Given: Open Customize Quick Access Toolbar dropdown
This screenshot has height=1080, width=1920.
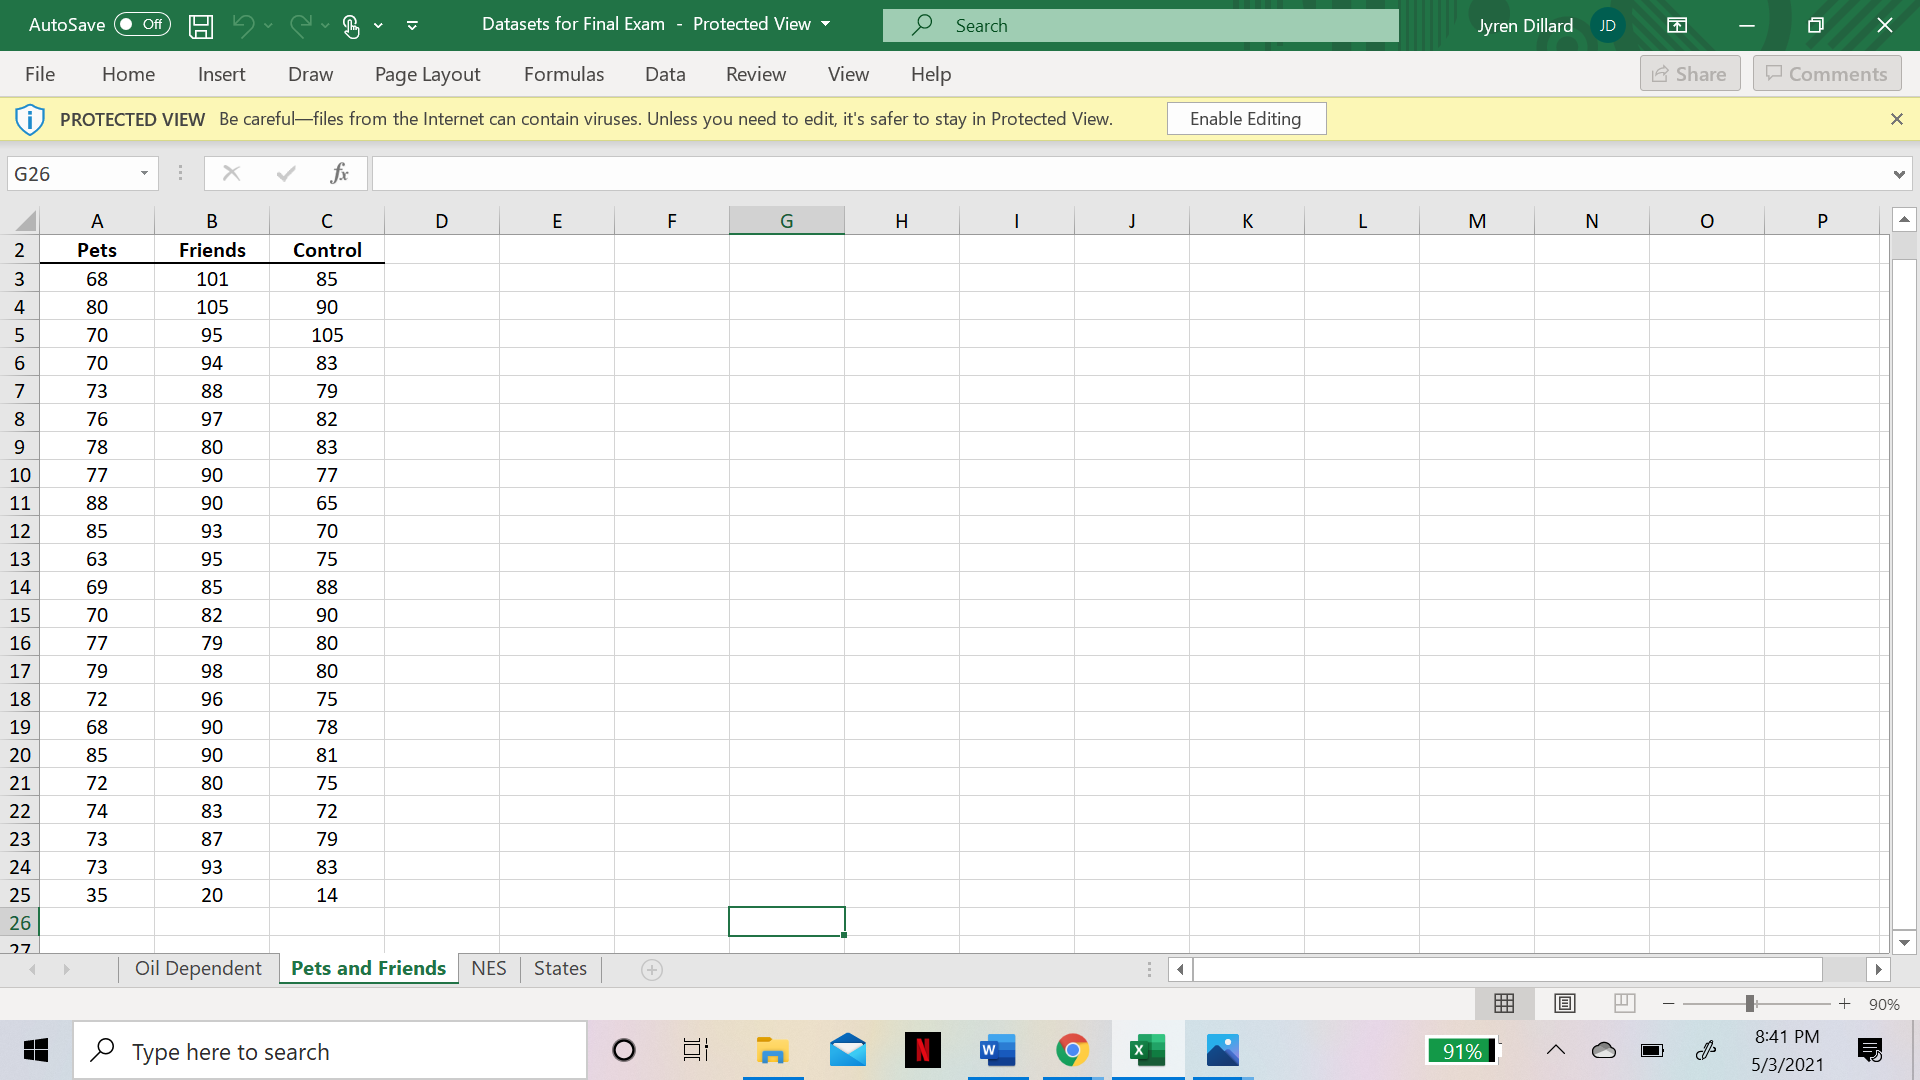Looking at the screenshot, I should click(x=412, y=26).
